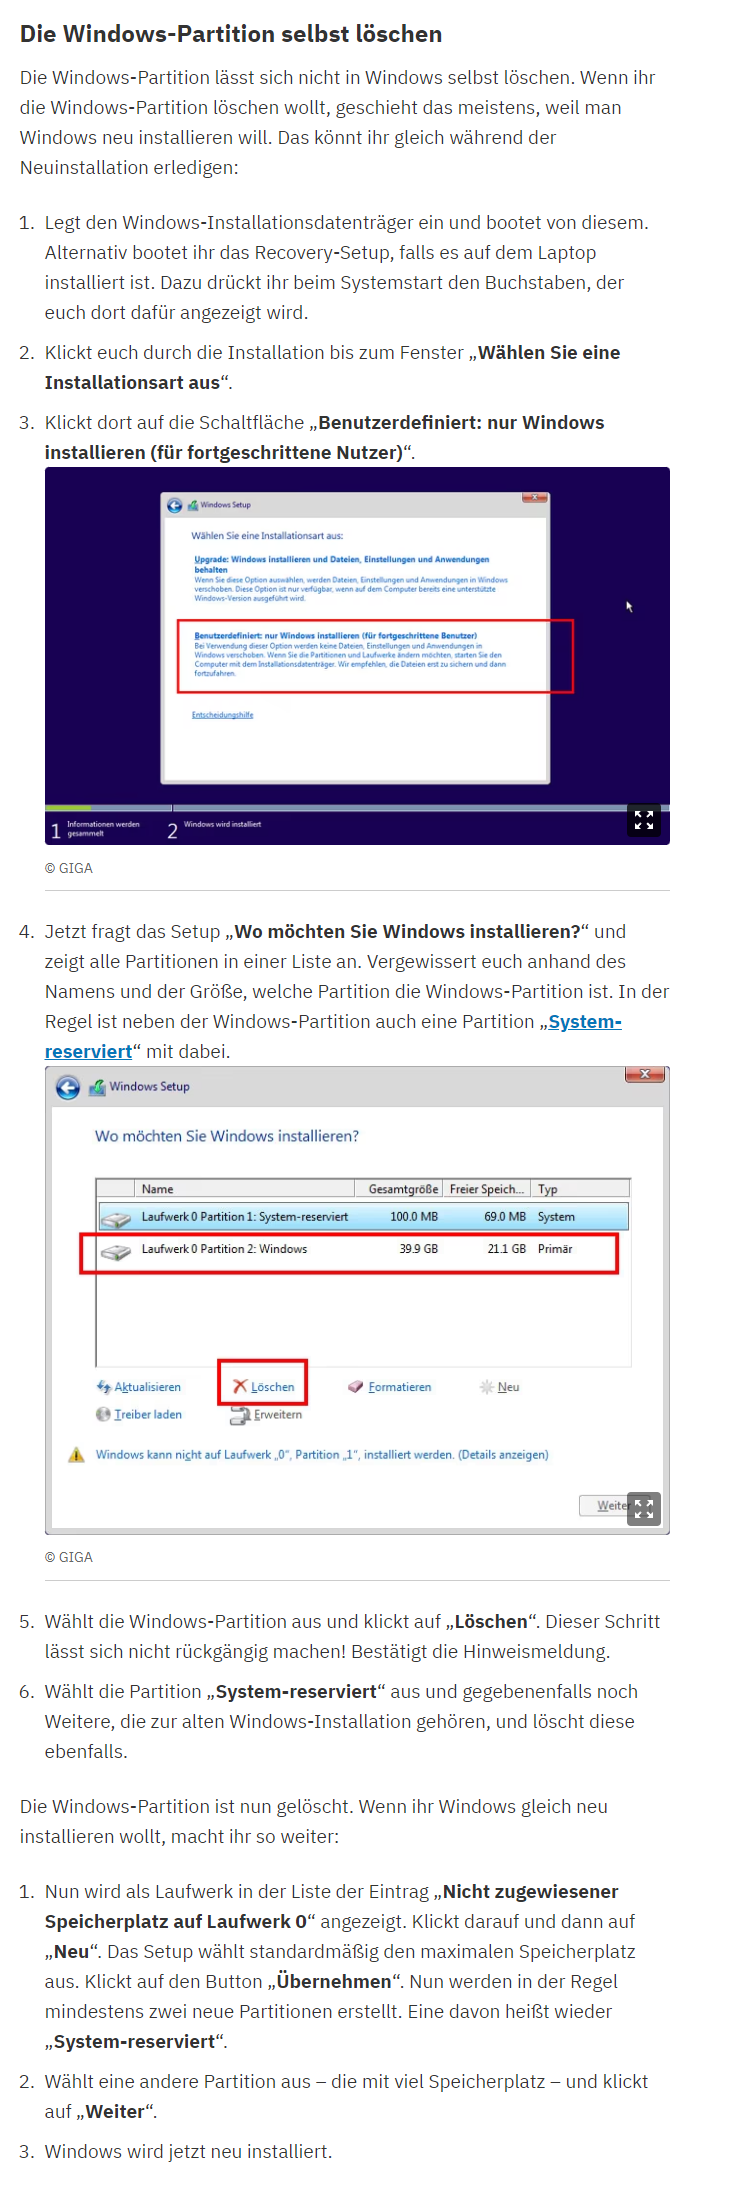Click the drive icon of Partition 1 System-reserviert
This screenshot has width=737, height=2185.
pyautogui.click(x=116, y=1219)
